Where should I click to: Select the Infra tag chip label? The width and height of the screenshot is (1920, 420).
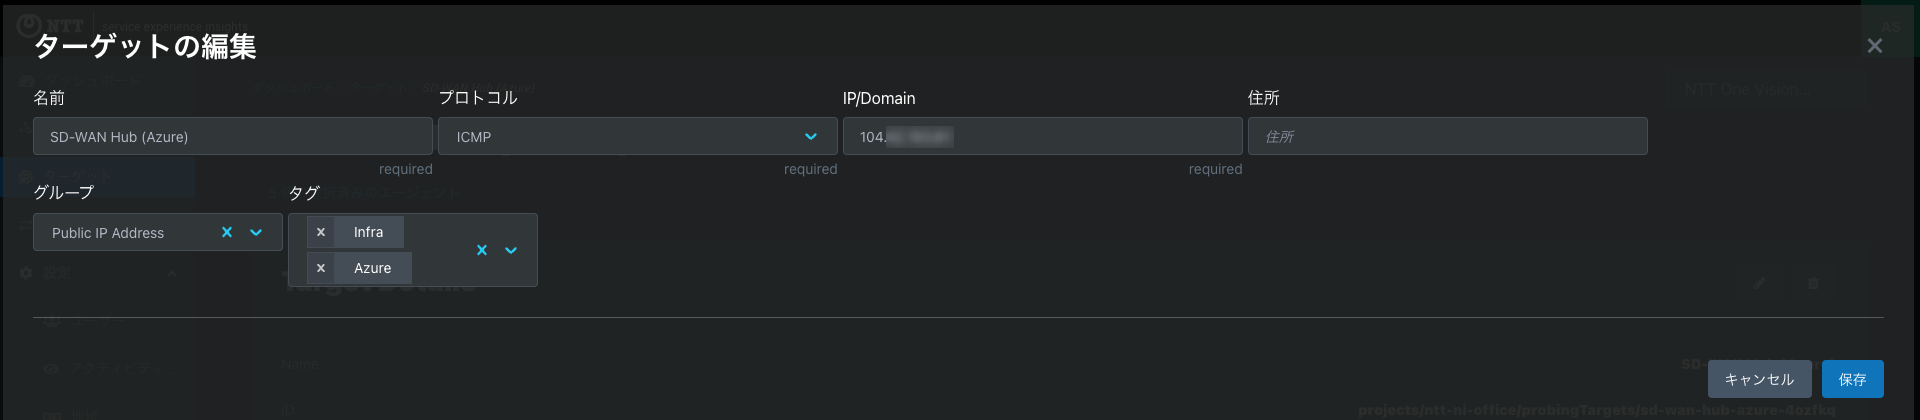[x=368, y=232]
